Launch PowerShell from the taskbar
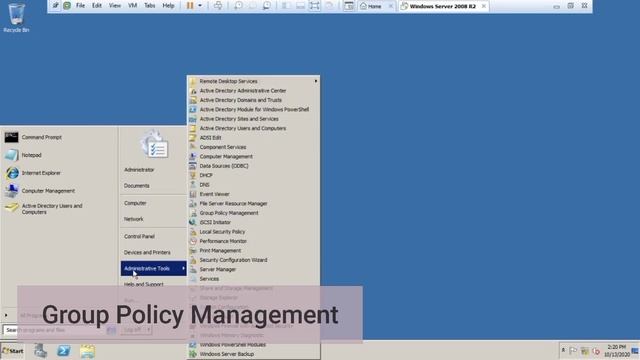640x360 pixels. (x=63, y=351)
